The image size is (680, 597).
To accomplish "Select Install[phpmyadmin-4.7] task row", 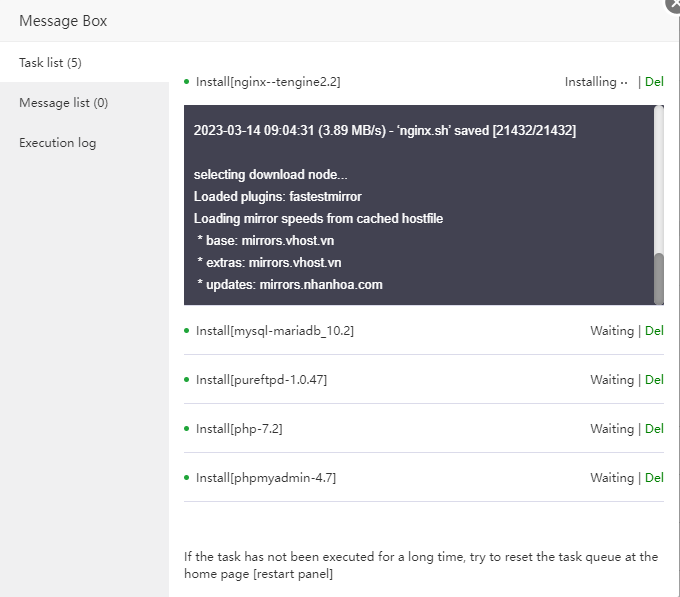I will tap(424, 478).
